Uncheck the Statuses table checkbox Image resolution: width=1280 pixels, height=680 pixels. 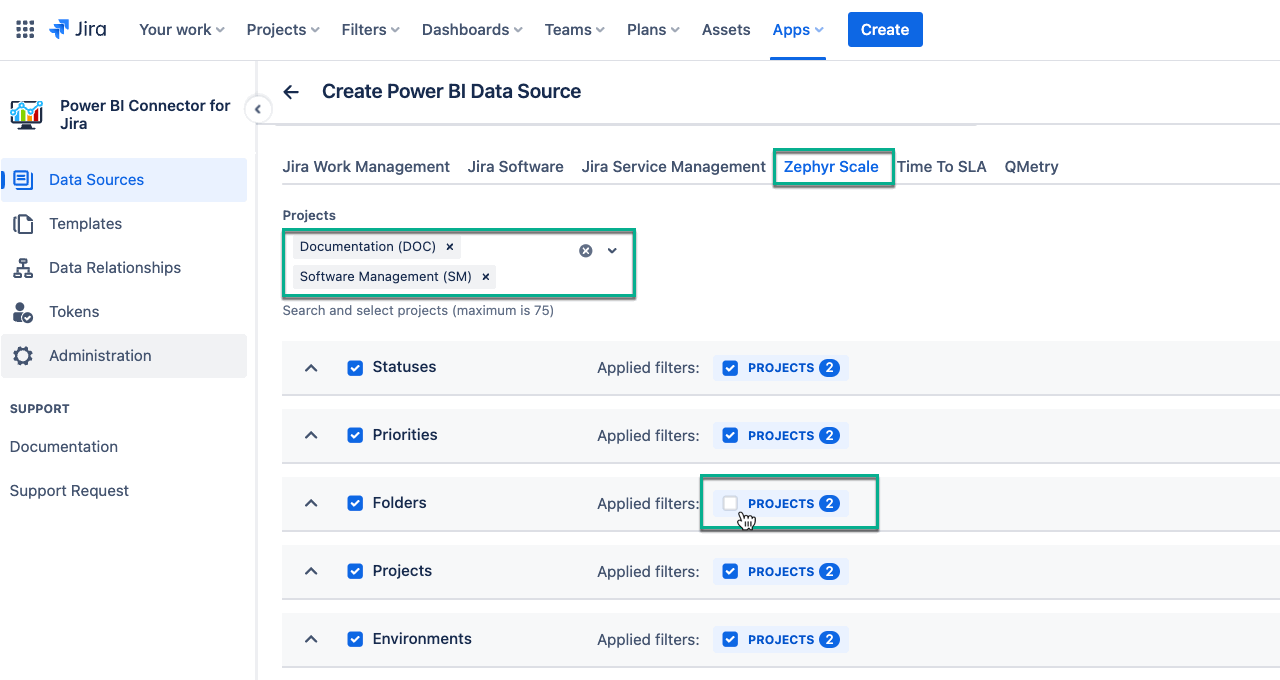click(x=355, y=368)
